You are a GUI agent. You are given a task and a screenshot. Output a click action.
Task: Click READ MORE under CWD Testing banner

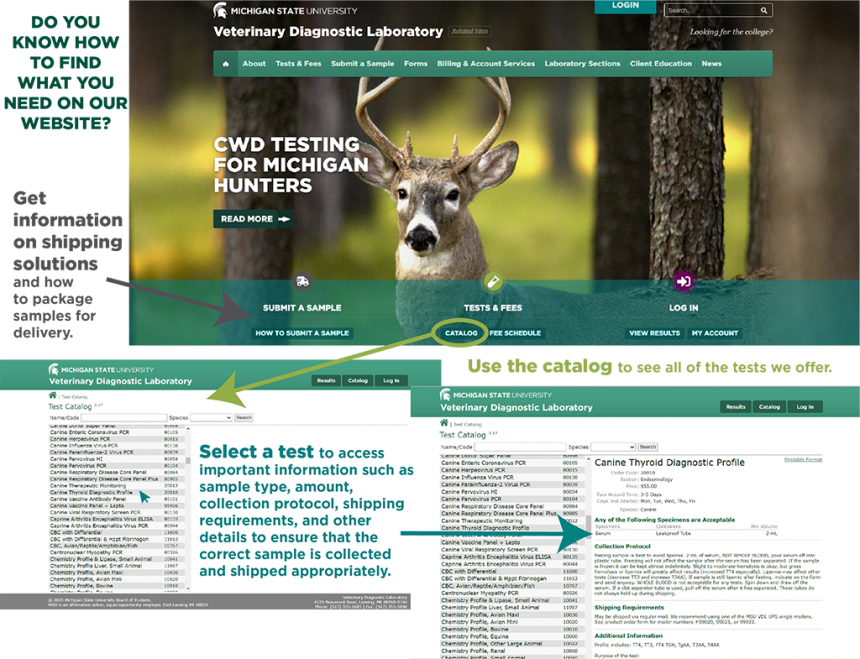[253, 219]
